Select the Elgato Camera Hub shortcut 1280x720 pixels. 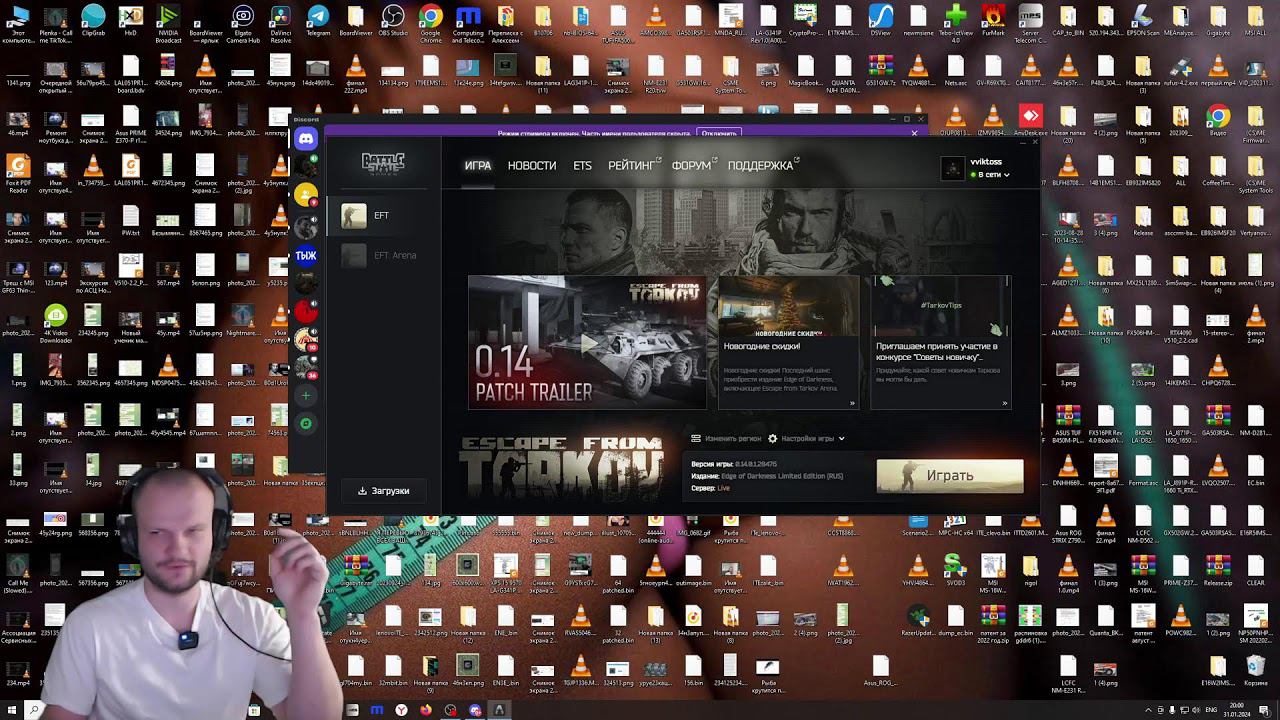[x=243, y=24]
